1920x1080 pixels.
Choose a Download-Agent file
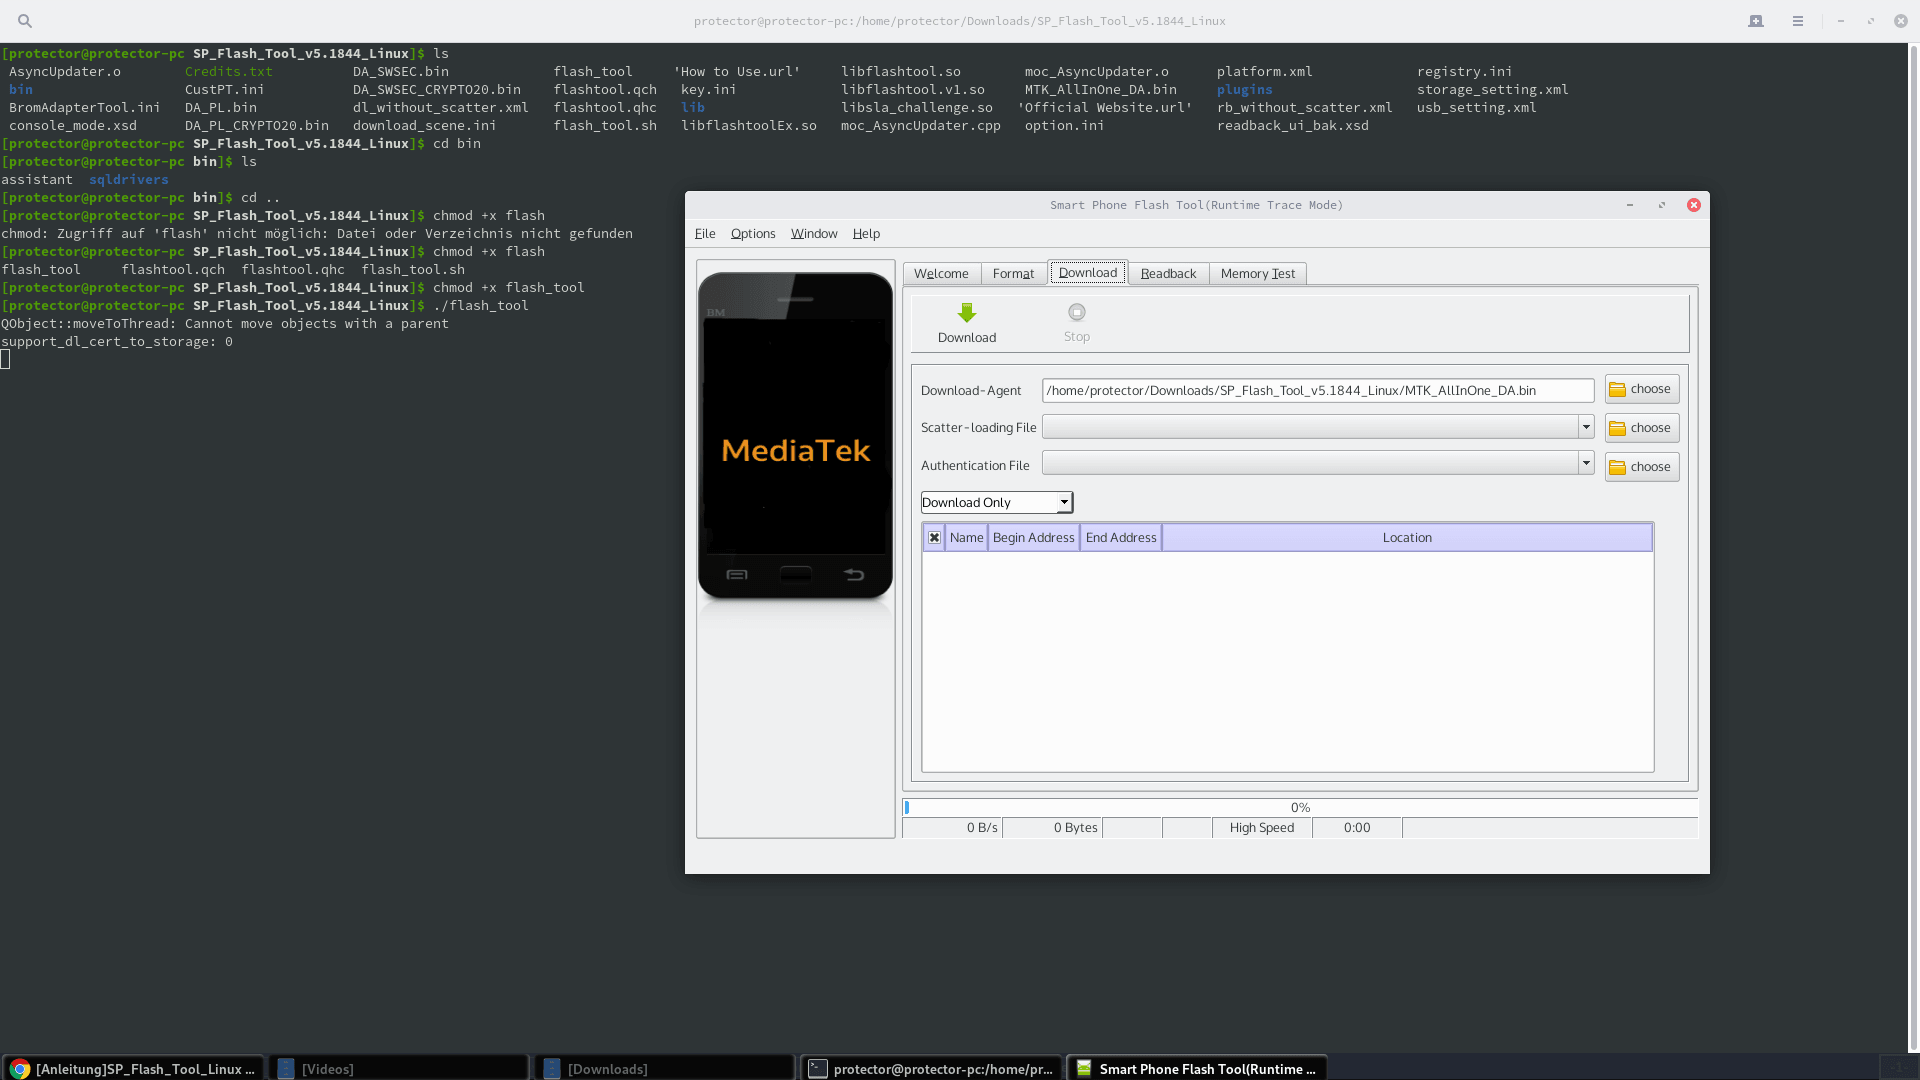click(x=1641, y=389)
